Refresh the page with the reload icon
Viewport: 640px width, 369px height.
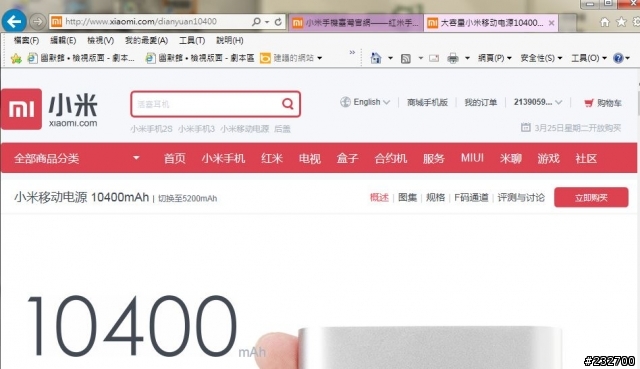point(278,22)
